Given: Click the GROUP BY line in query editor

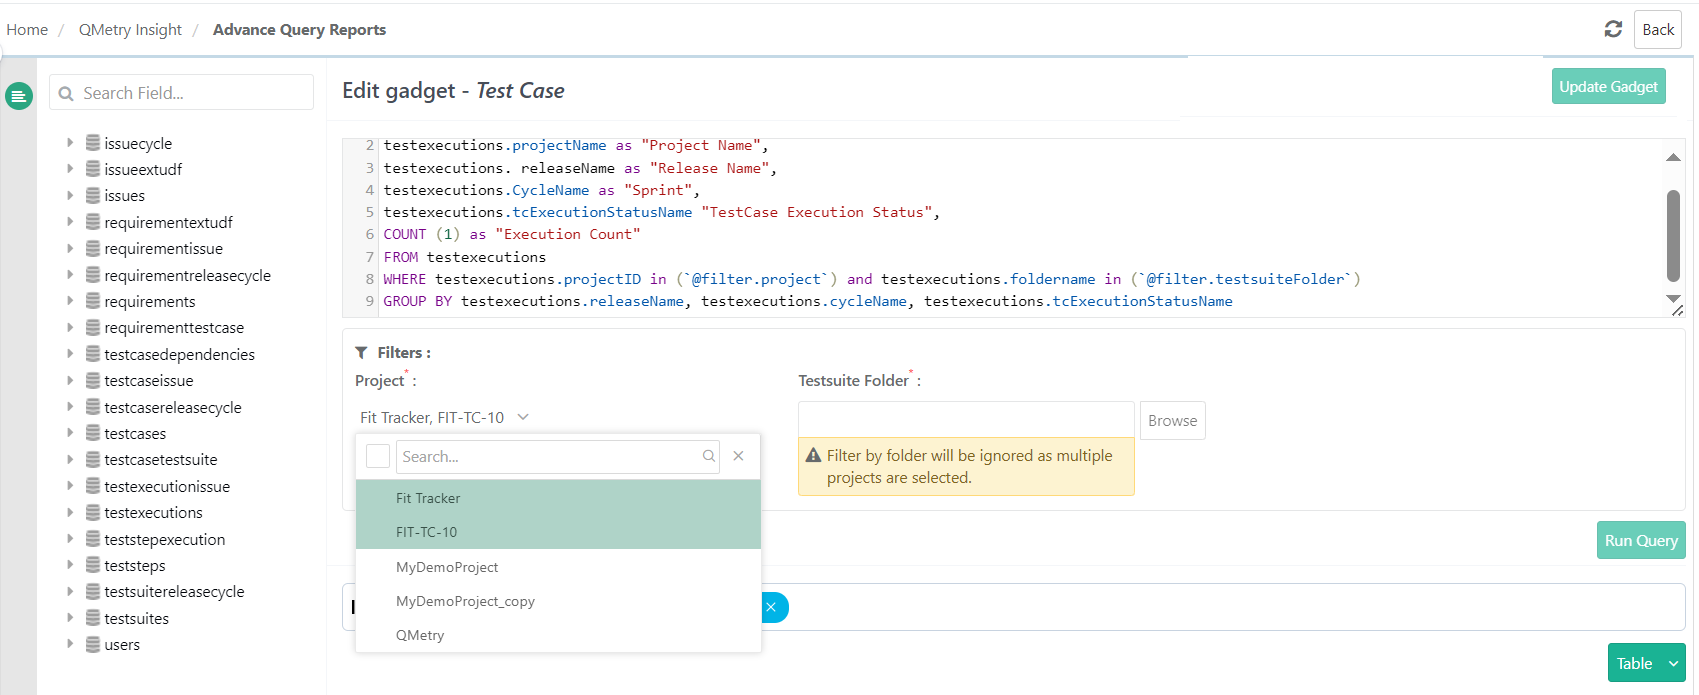Looking at the screenshot, I should pyautogui.click(x=808, y=301).
